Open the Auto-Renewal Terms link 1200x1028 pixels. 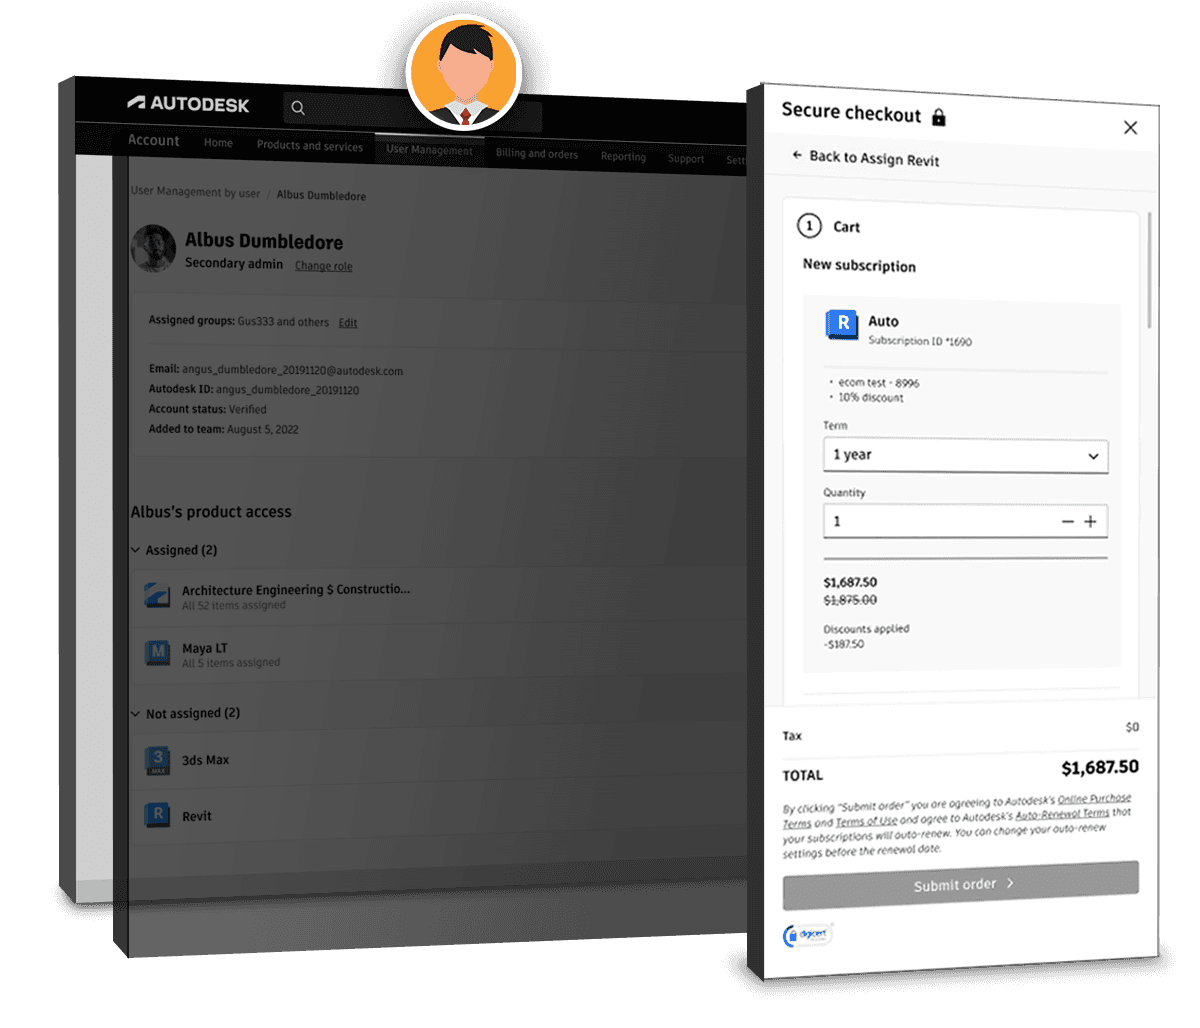tap(1062, 814)
